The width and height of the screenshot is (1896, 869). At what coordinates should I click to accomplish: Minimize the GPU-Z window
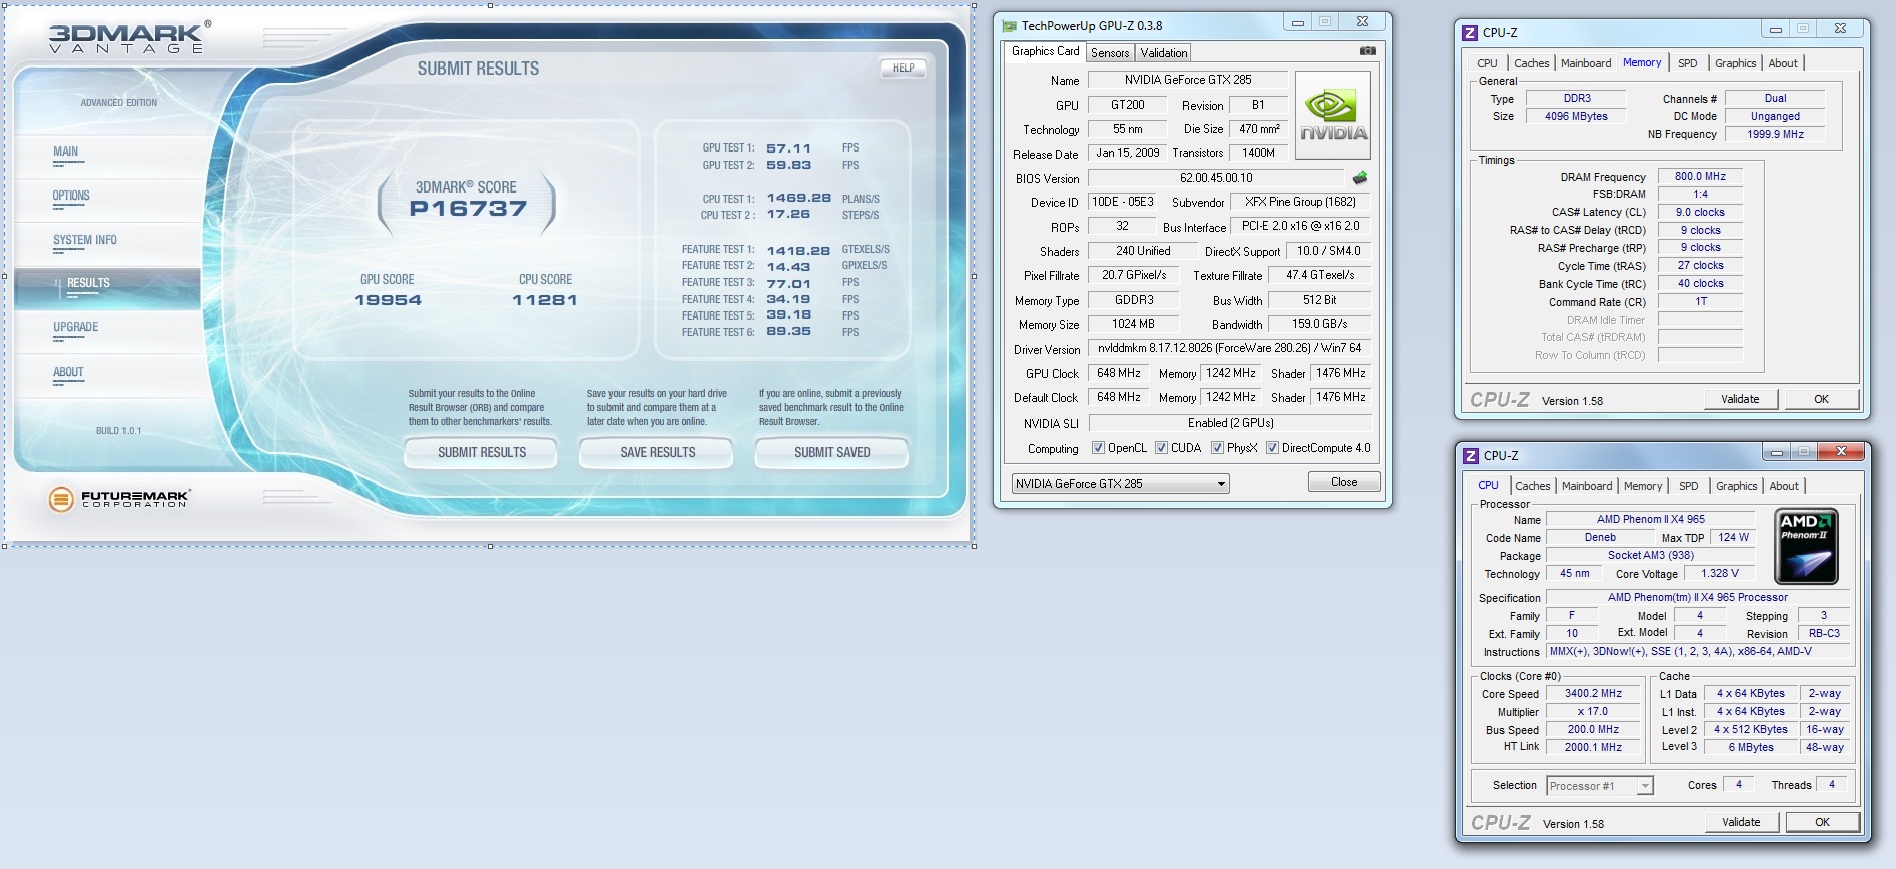coord(1298,22)
